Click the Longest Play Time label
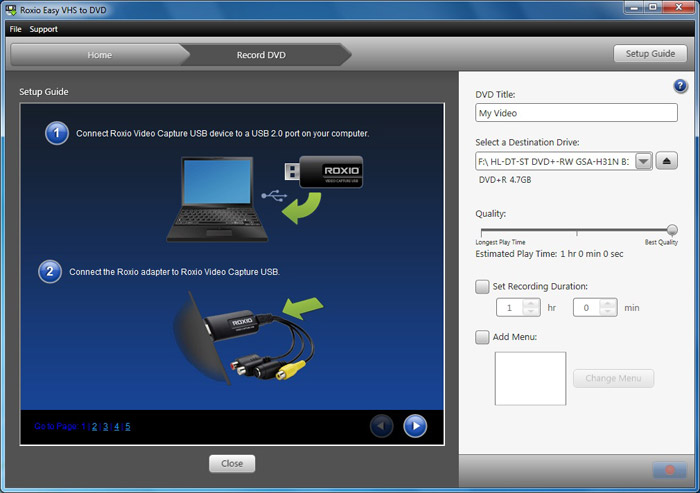Screen dimensions: 700x493 pyautogui.click(x=500, y=242)
